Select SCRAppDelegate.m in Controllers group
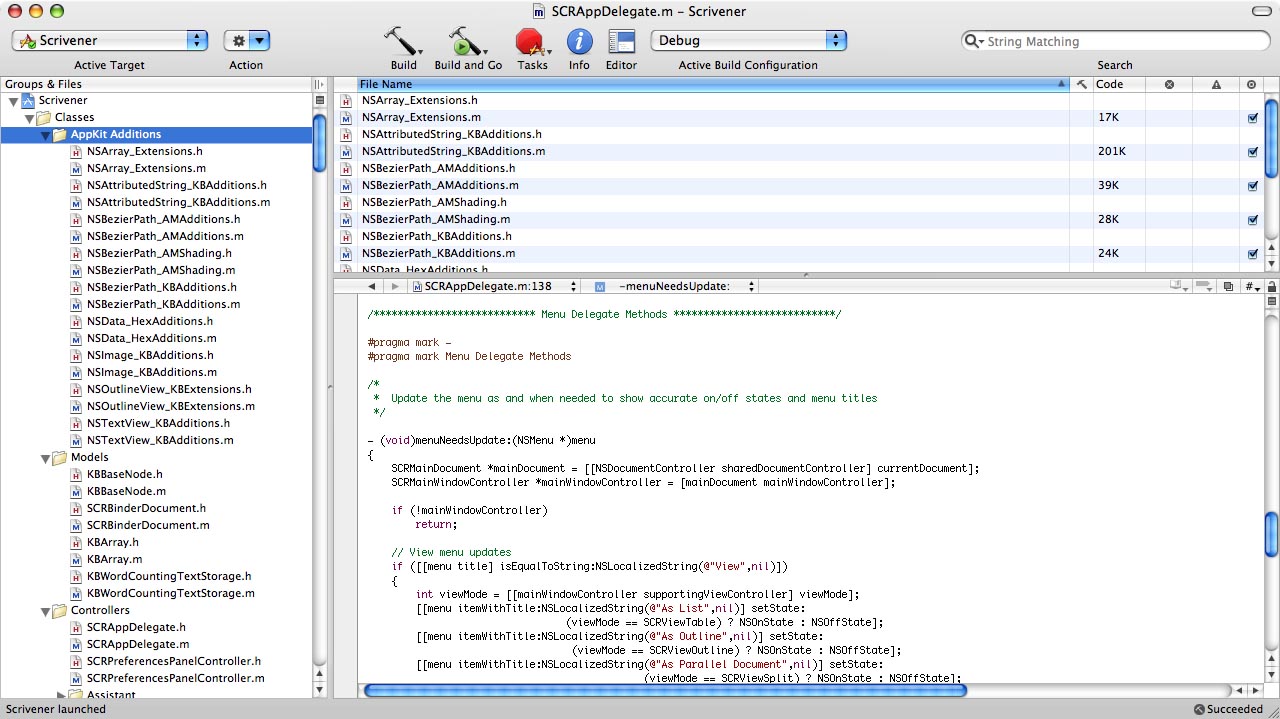1280x719 pixels. pos(138,645)
